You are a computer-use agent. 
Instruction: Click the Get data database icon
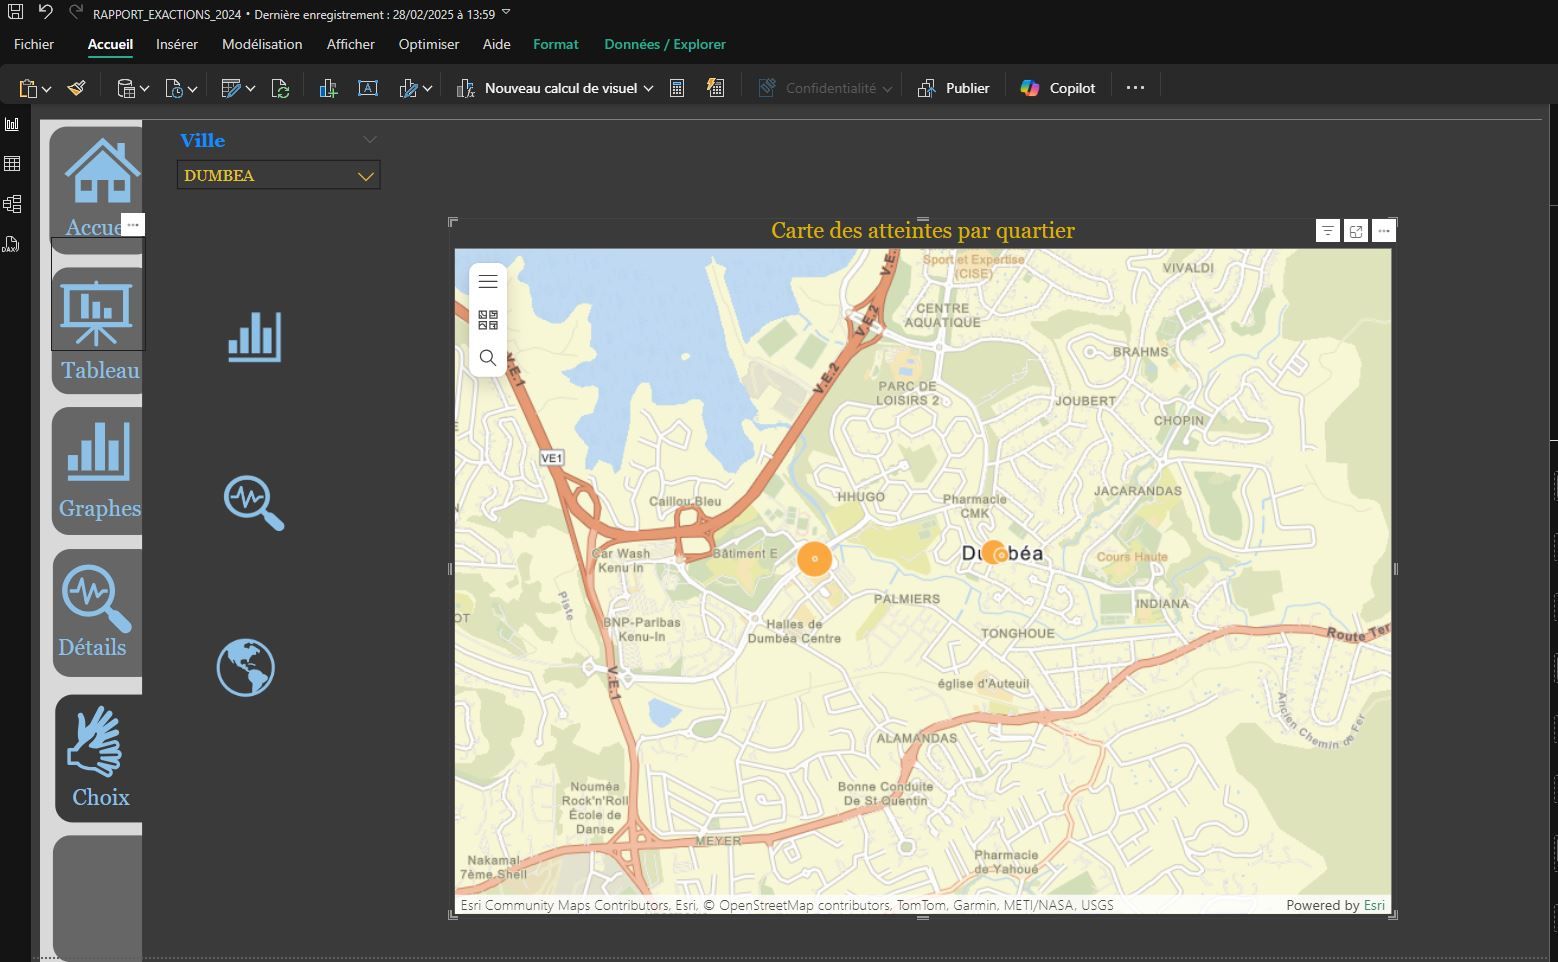(x=126, y=88)
